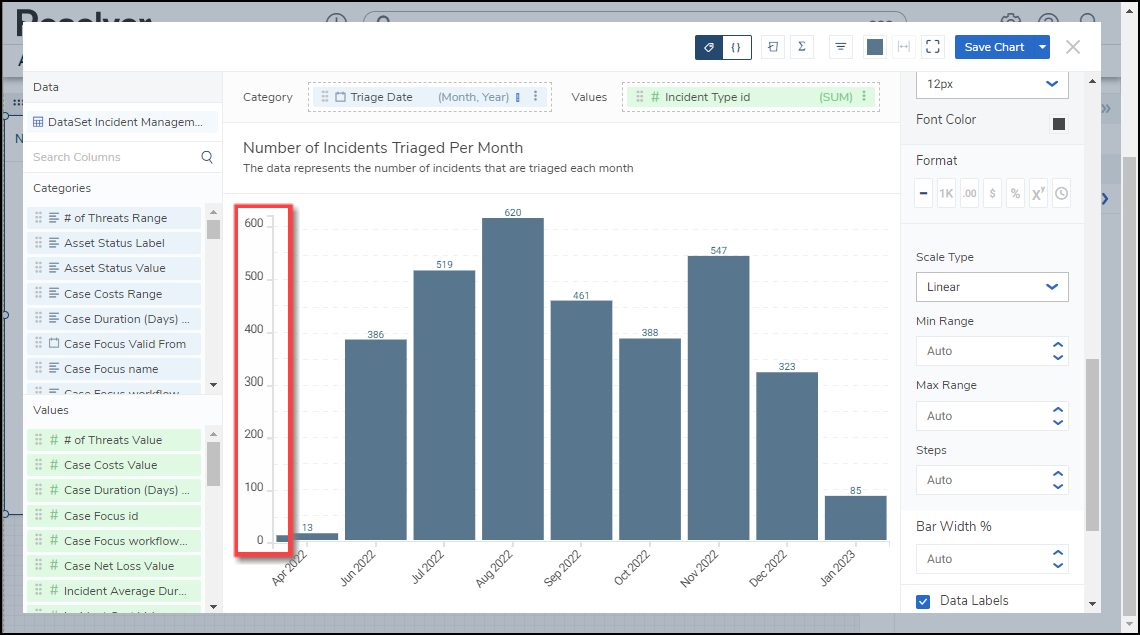Pick the Font Color swatch
1140x635 pixels.
[x=1059, y=124]
